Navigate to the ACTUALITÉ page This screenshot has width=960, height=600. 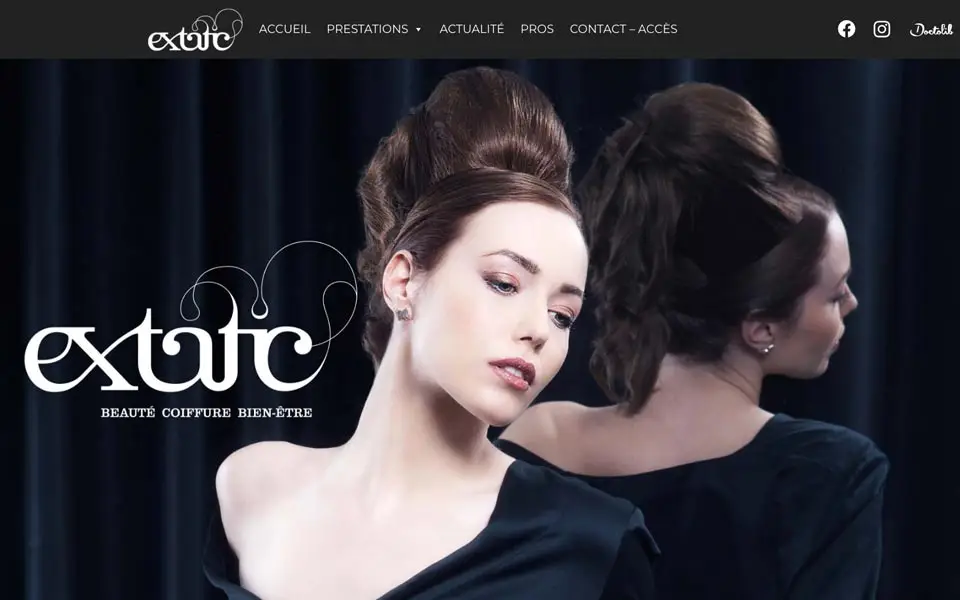pyautogui.click(x=471, y=29)
